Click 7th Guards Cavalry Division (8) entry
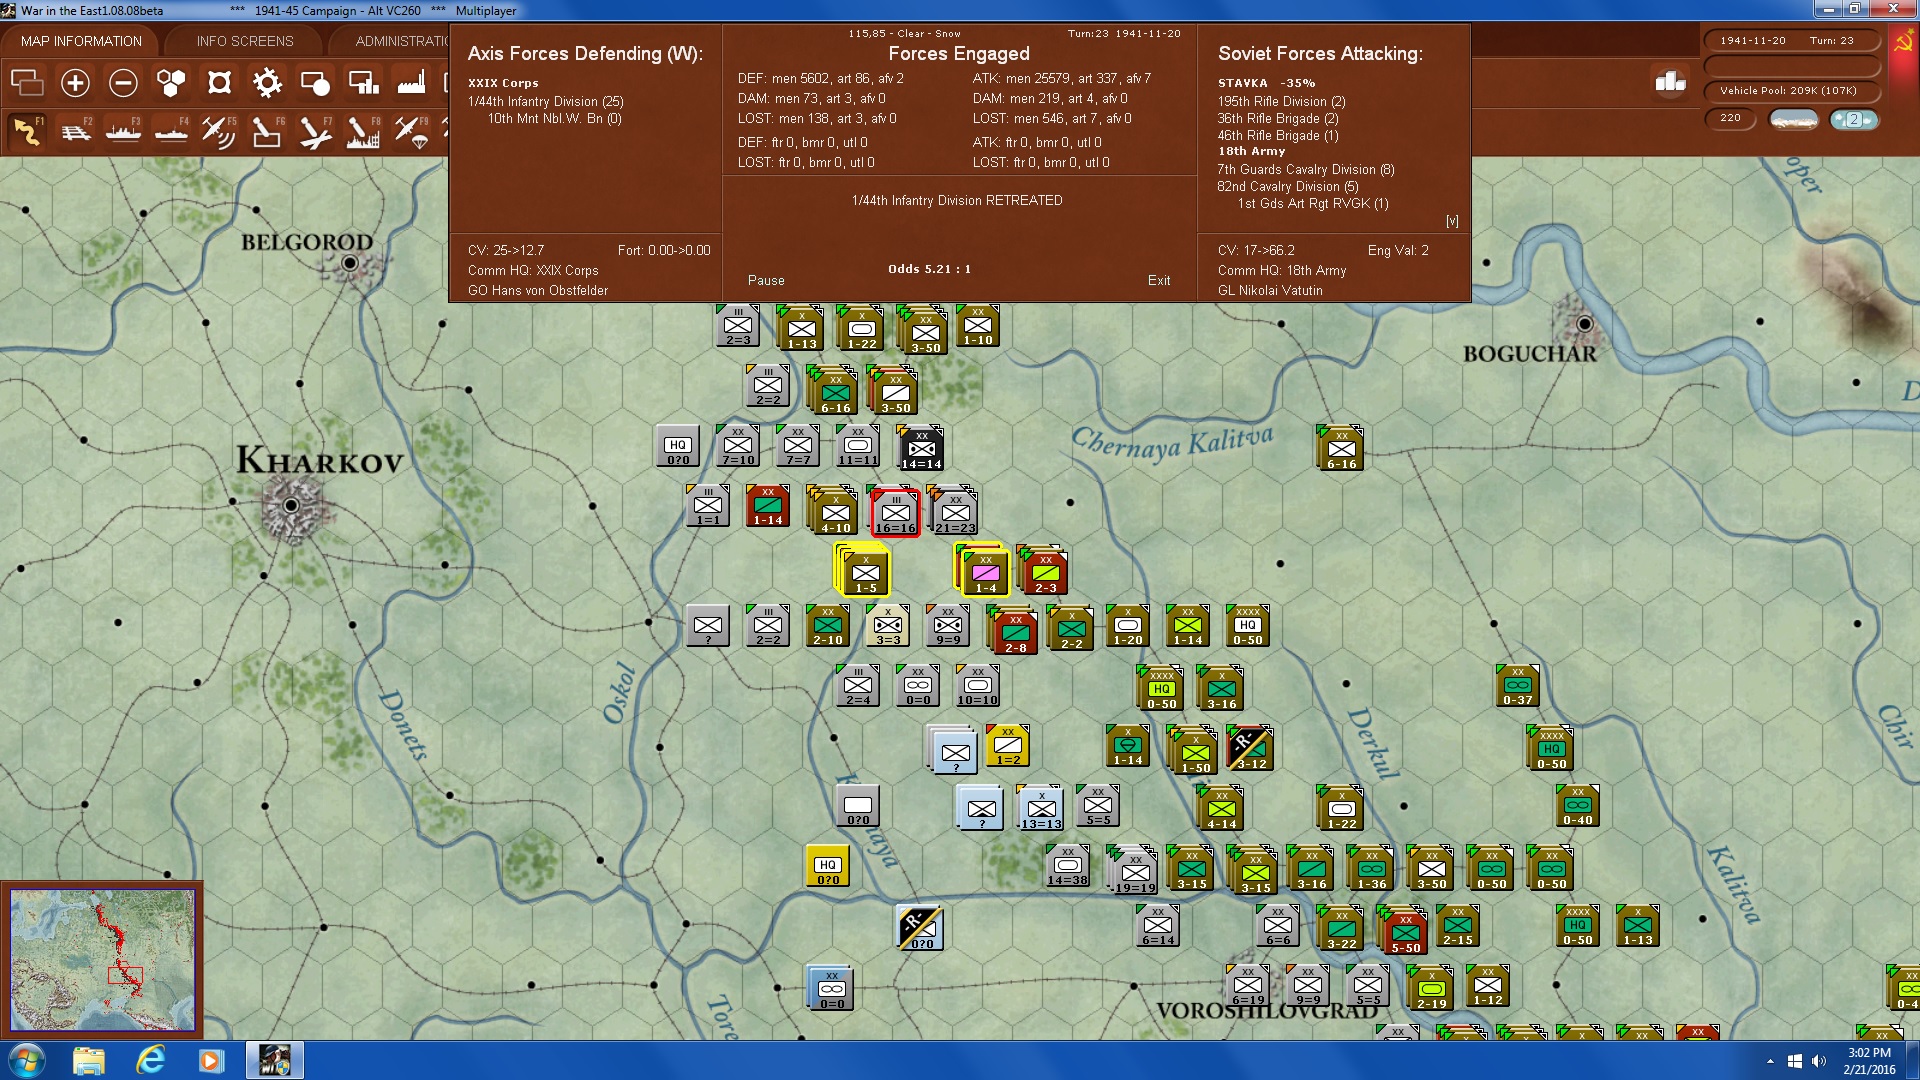This screenshot has width=1920, height=1080. [x=1306, y=170]
